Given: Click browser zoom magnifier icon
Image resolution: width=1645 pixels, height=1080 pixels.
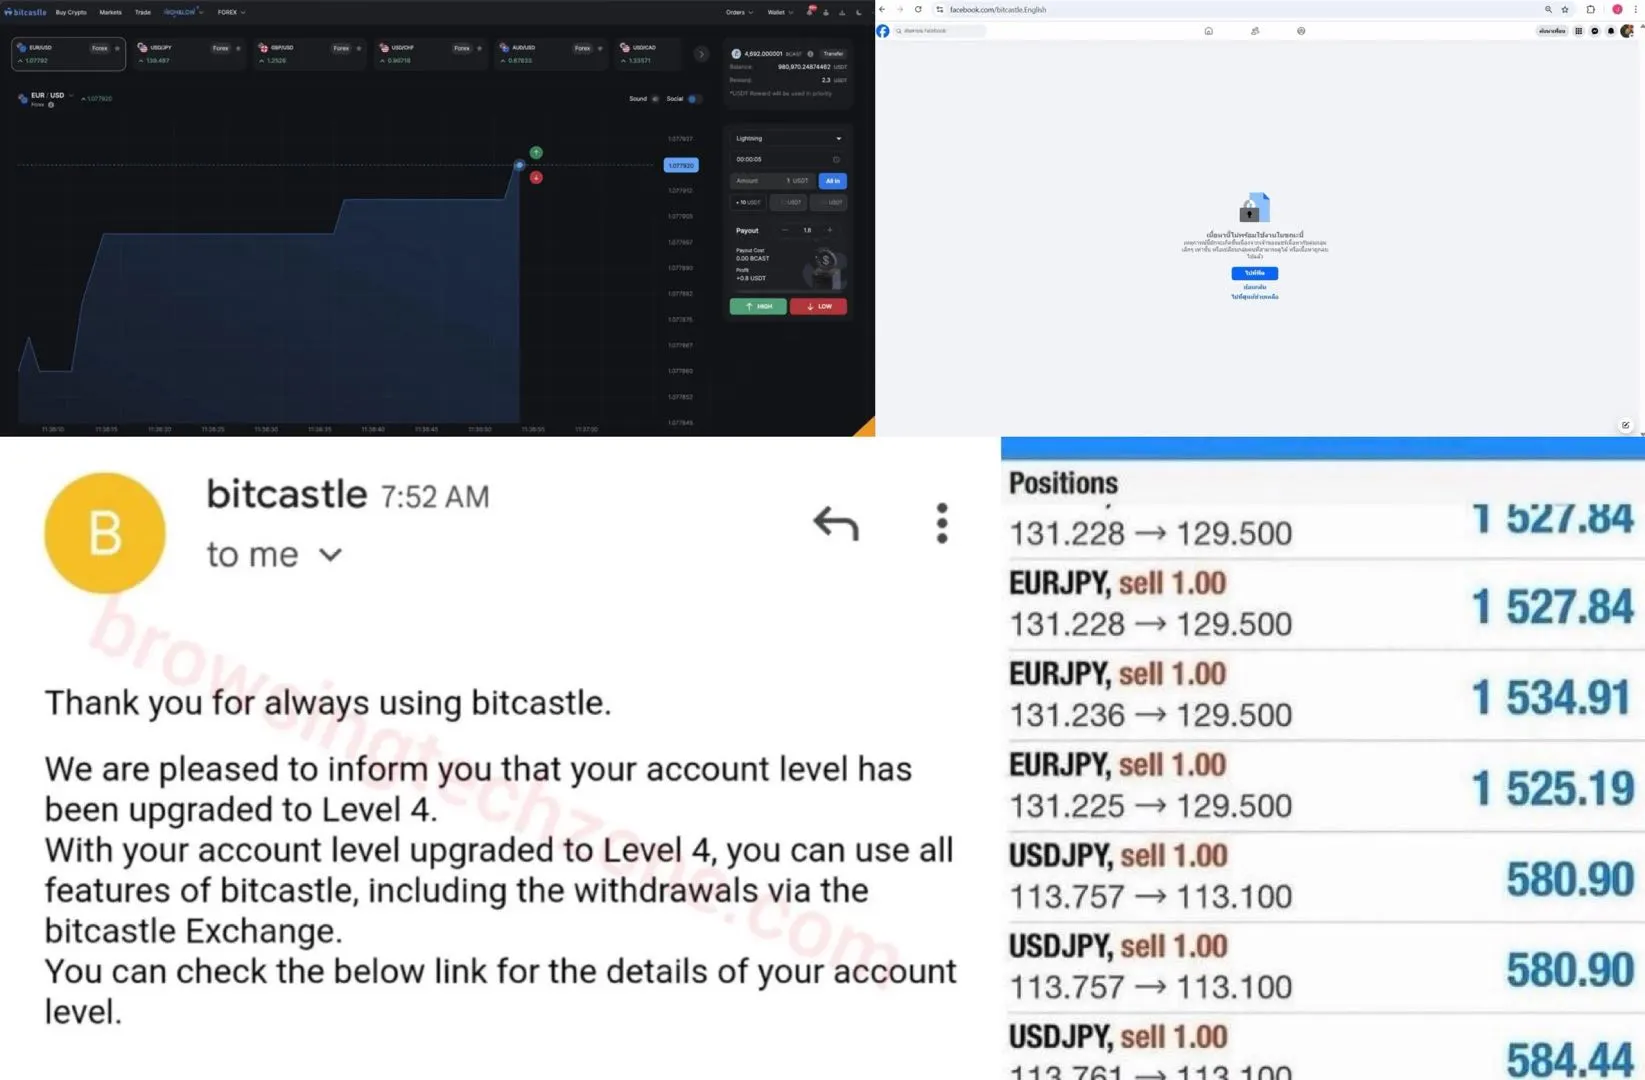Looking at the screenshot, I should coord(1548,9).
